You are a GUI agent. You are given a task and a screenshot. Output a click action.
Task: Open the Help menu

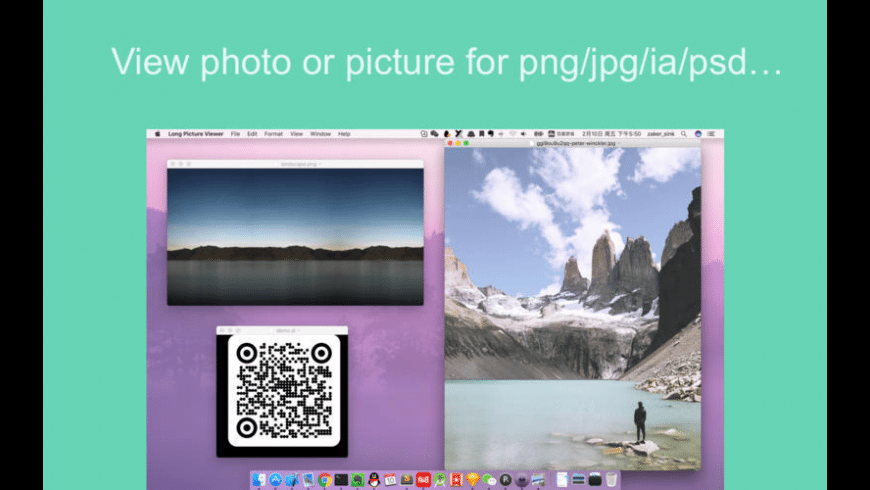pyautogui.click(x=344, y=134)
